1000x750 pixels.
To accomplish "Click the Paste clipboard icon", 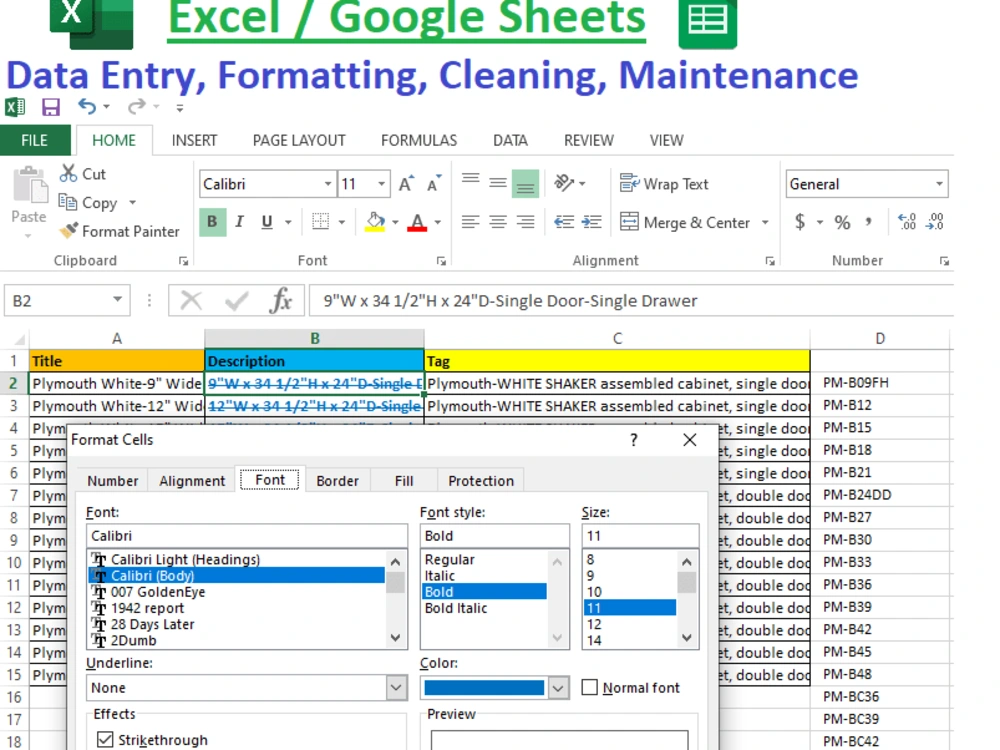I will [29, 186].
